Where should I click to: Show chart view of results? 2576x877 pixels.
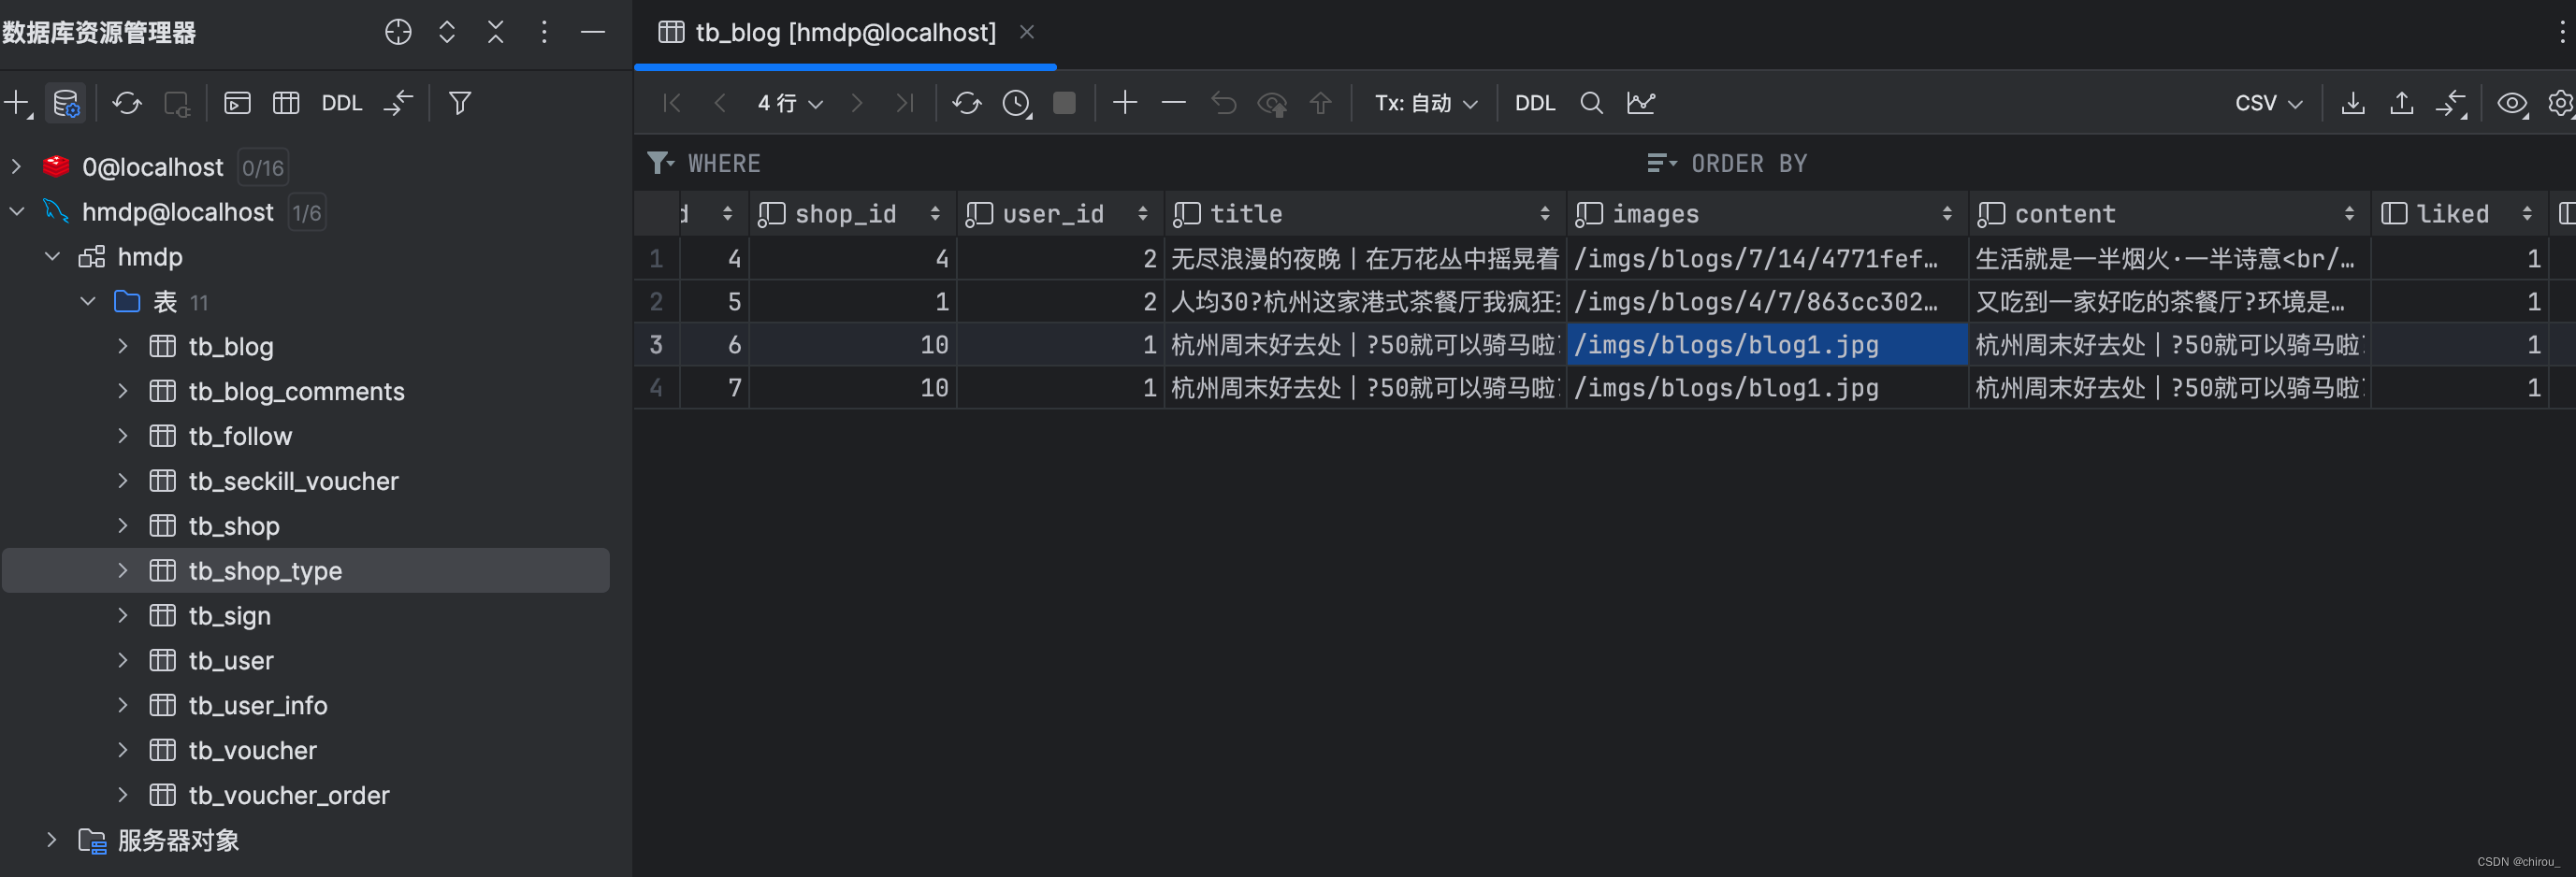[1641, 103]
